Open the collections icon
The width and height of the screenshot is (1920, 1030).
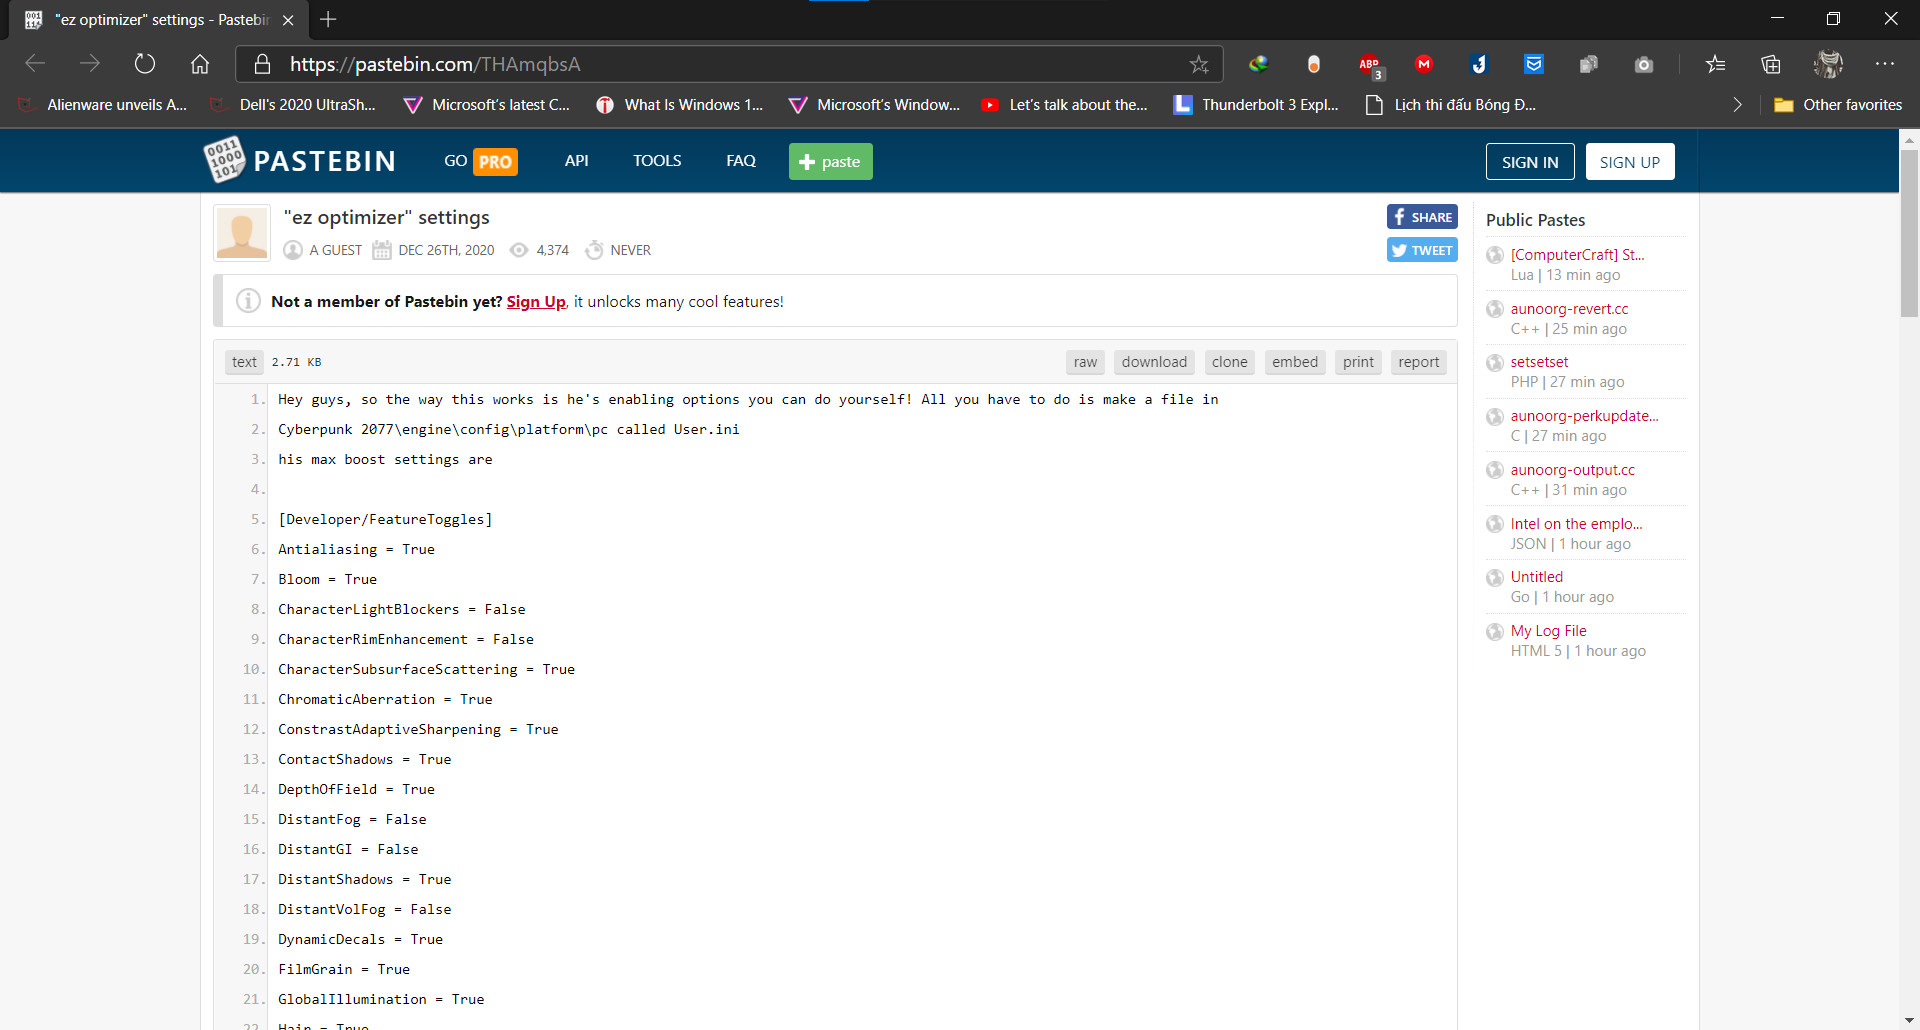(x=1771, y=64)
